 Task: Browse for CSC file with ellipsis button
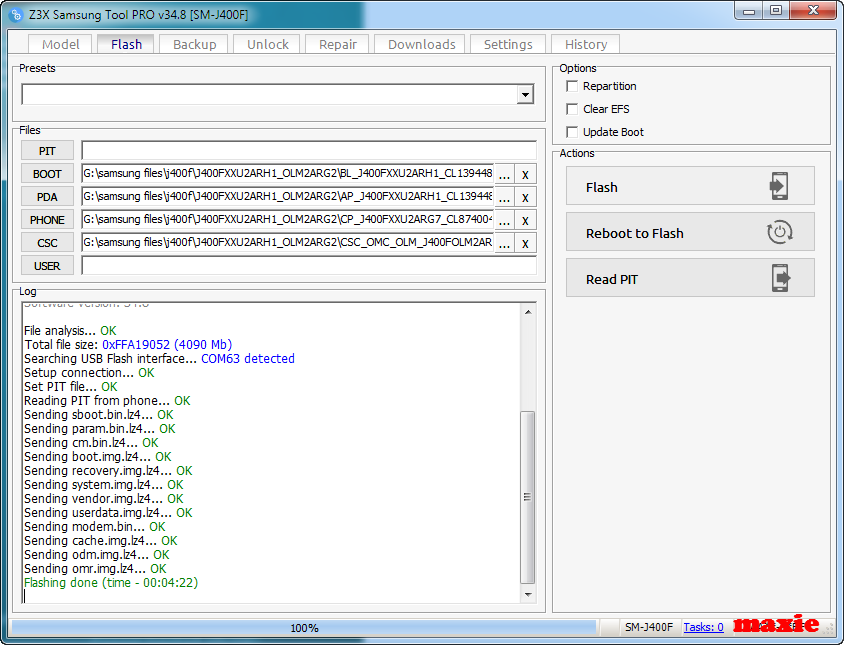(504, 243)
